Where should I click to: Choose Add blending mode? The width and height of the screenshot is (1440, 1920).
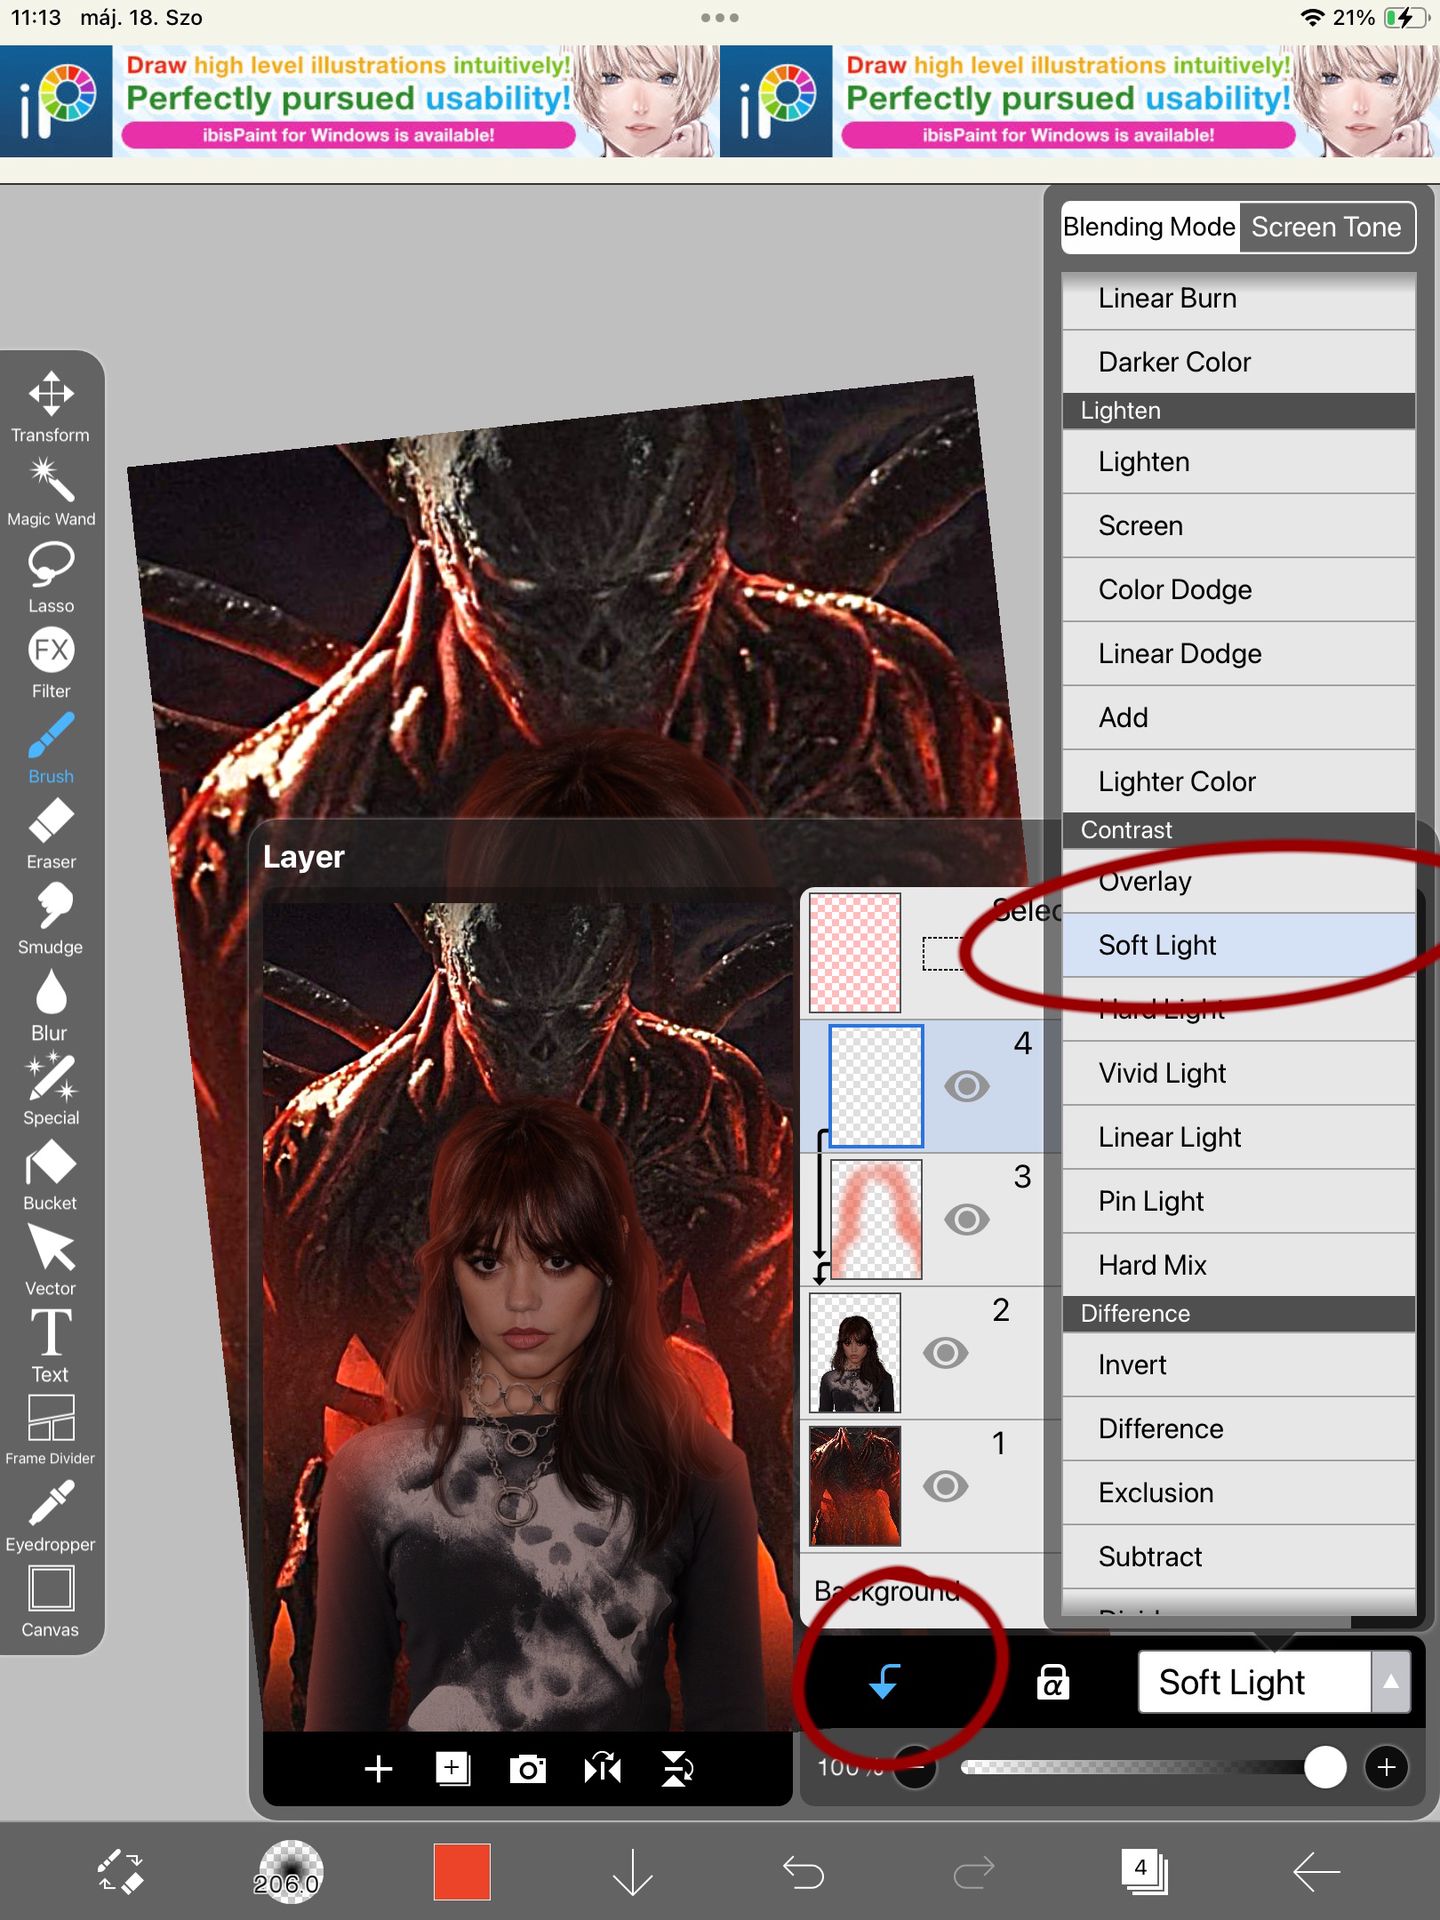click(x=1239, y=718)
